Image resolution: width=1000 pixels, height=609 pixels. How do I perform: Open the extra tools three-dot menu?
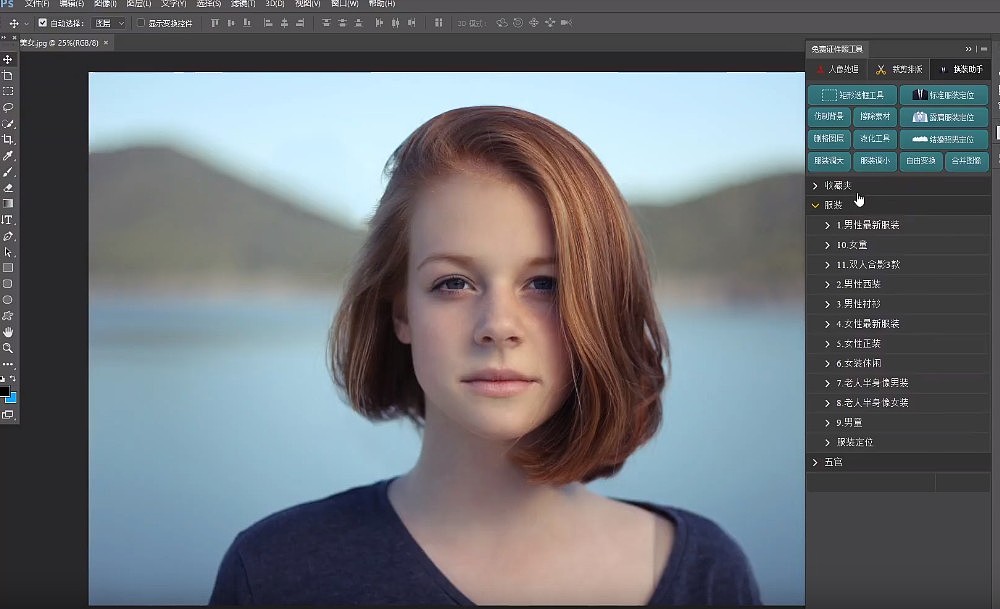click(8, 364)
